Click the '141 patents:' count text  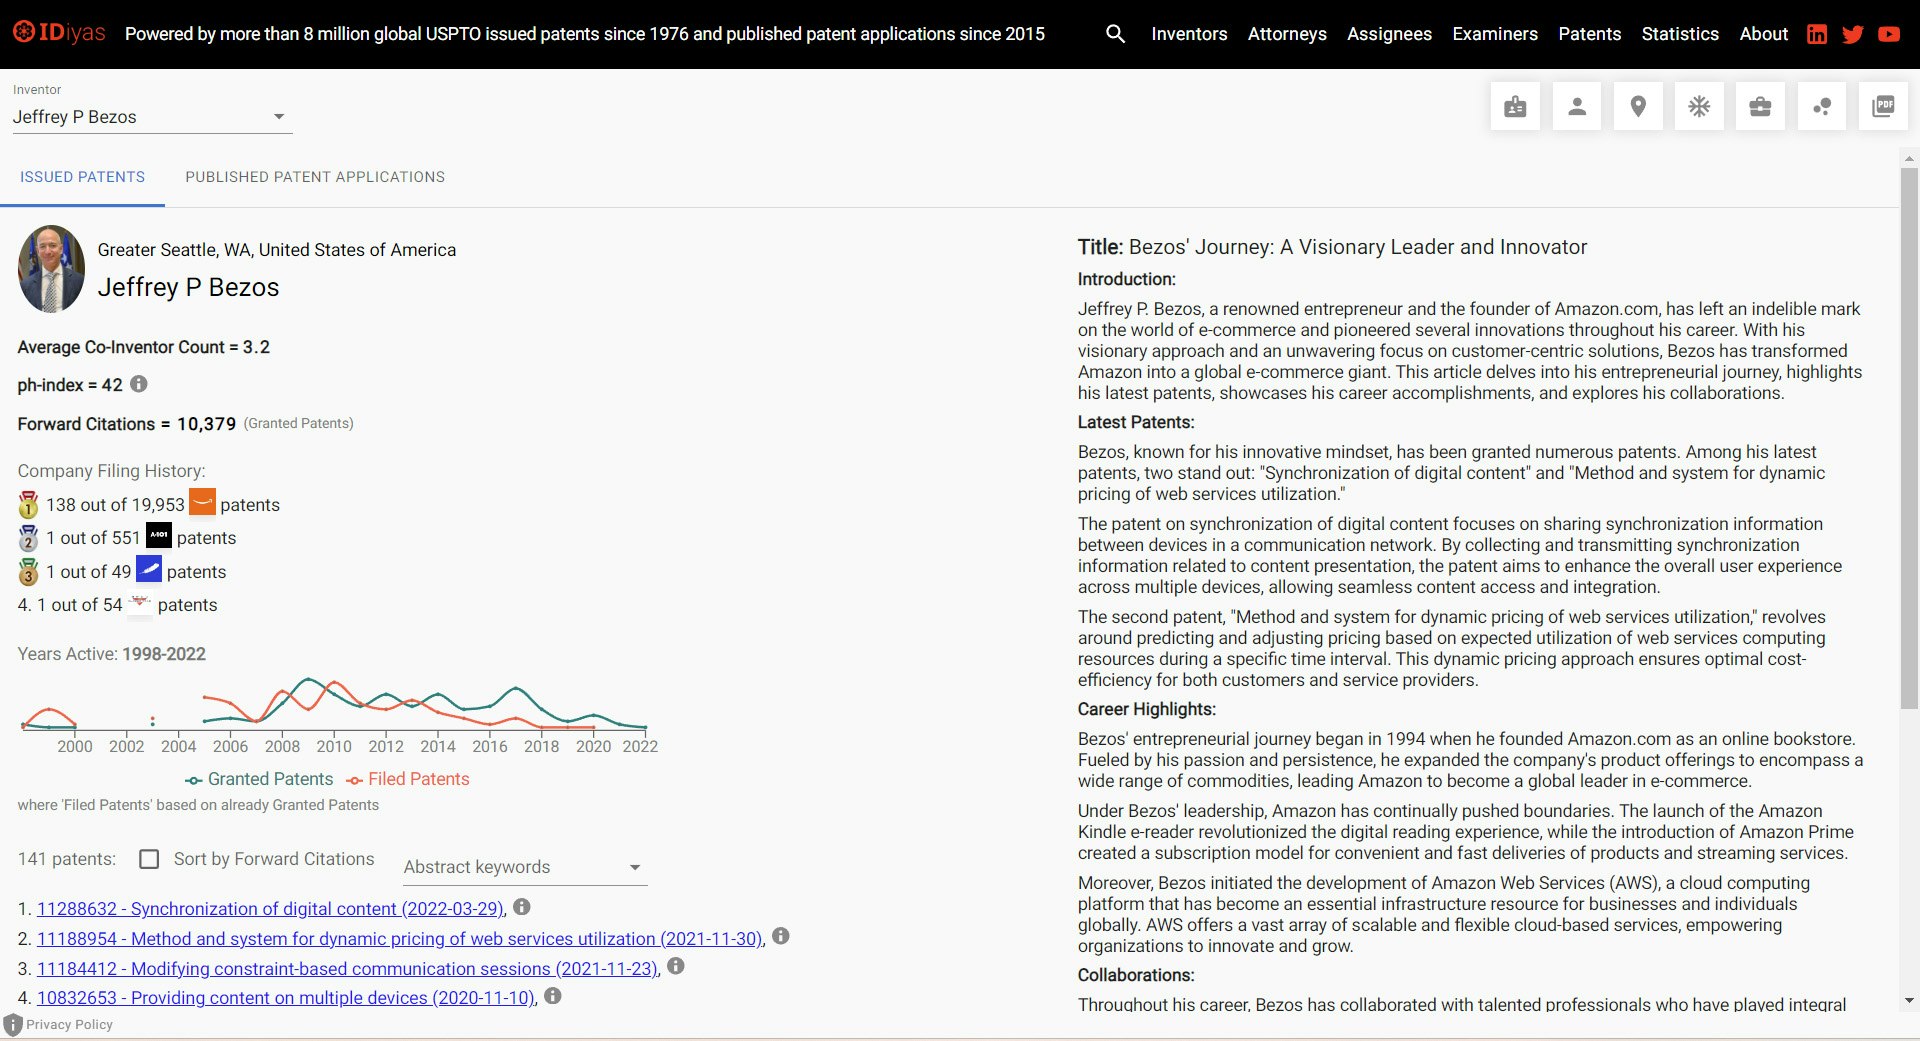(x=66, y=859)
